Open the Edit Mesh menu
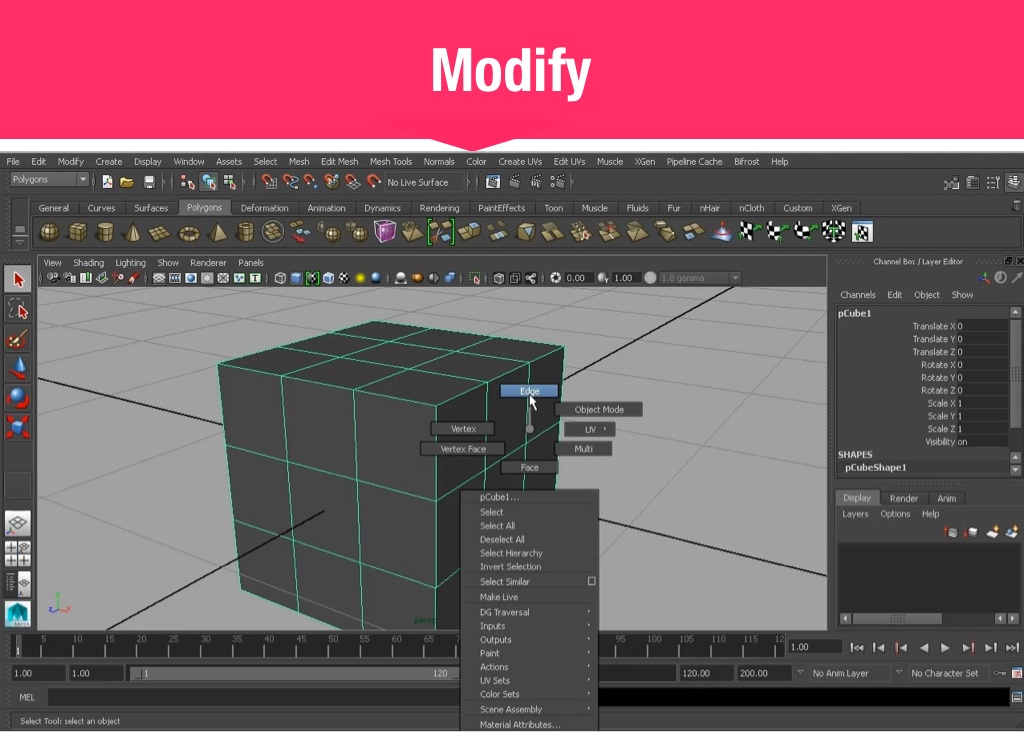 [x=339, y=161]
